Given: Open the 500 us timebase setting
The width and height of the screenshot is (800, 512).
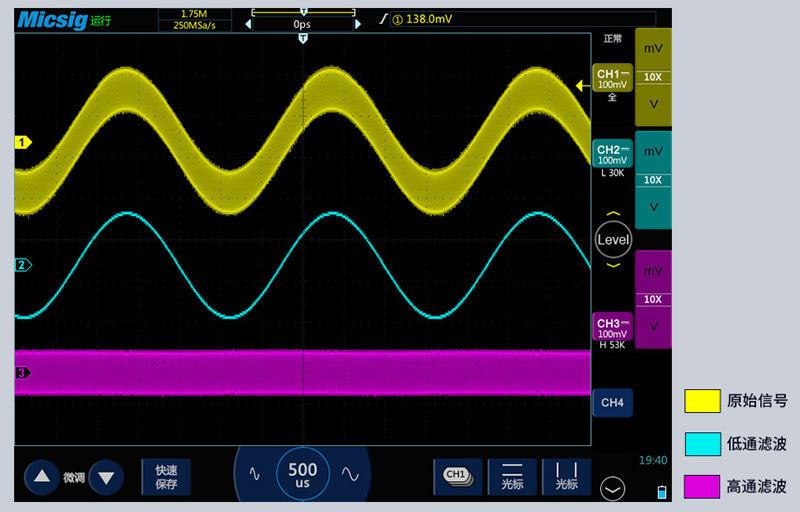Looking at the screenshot, I should (x=303, y=474).
